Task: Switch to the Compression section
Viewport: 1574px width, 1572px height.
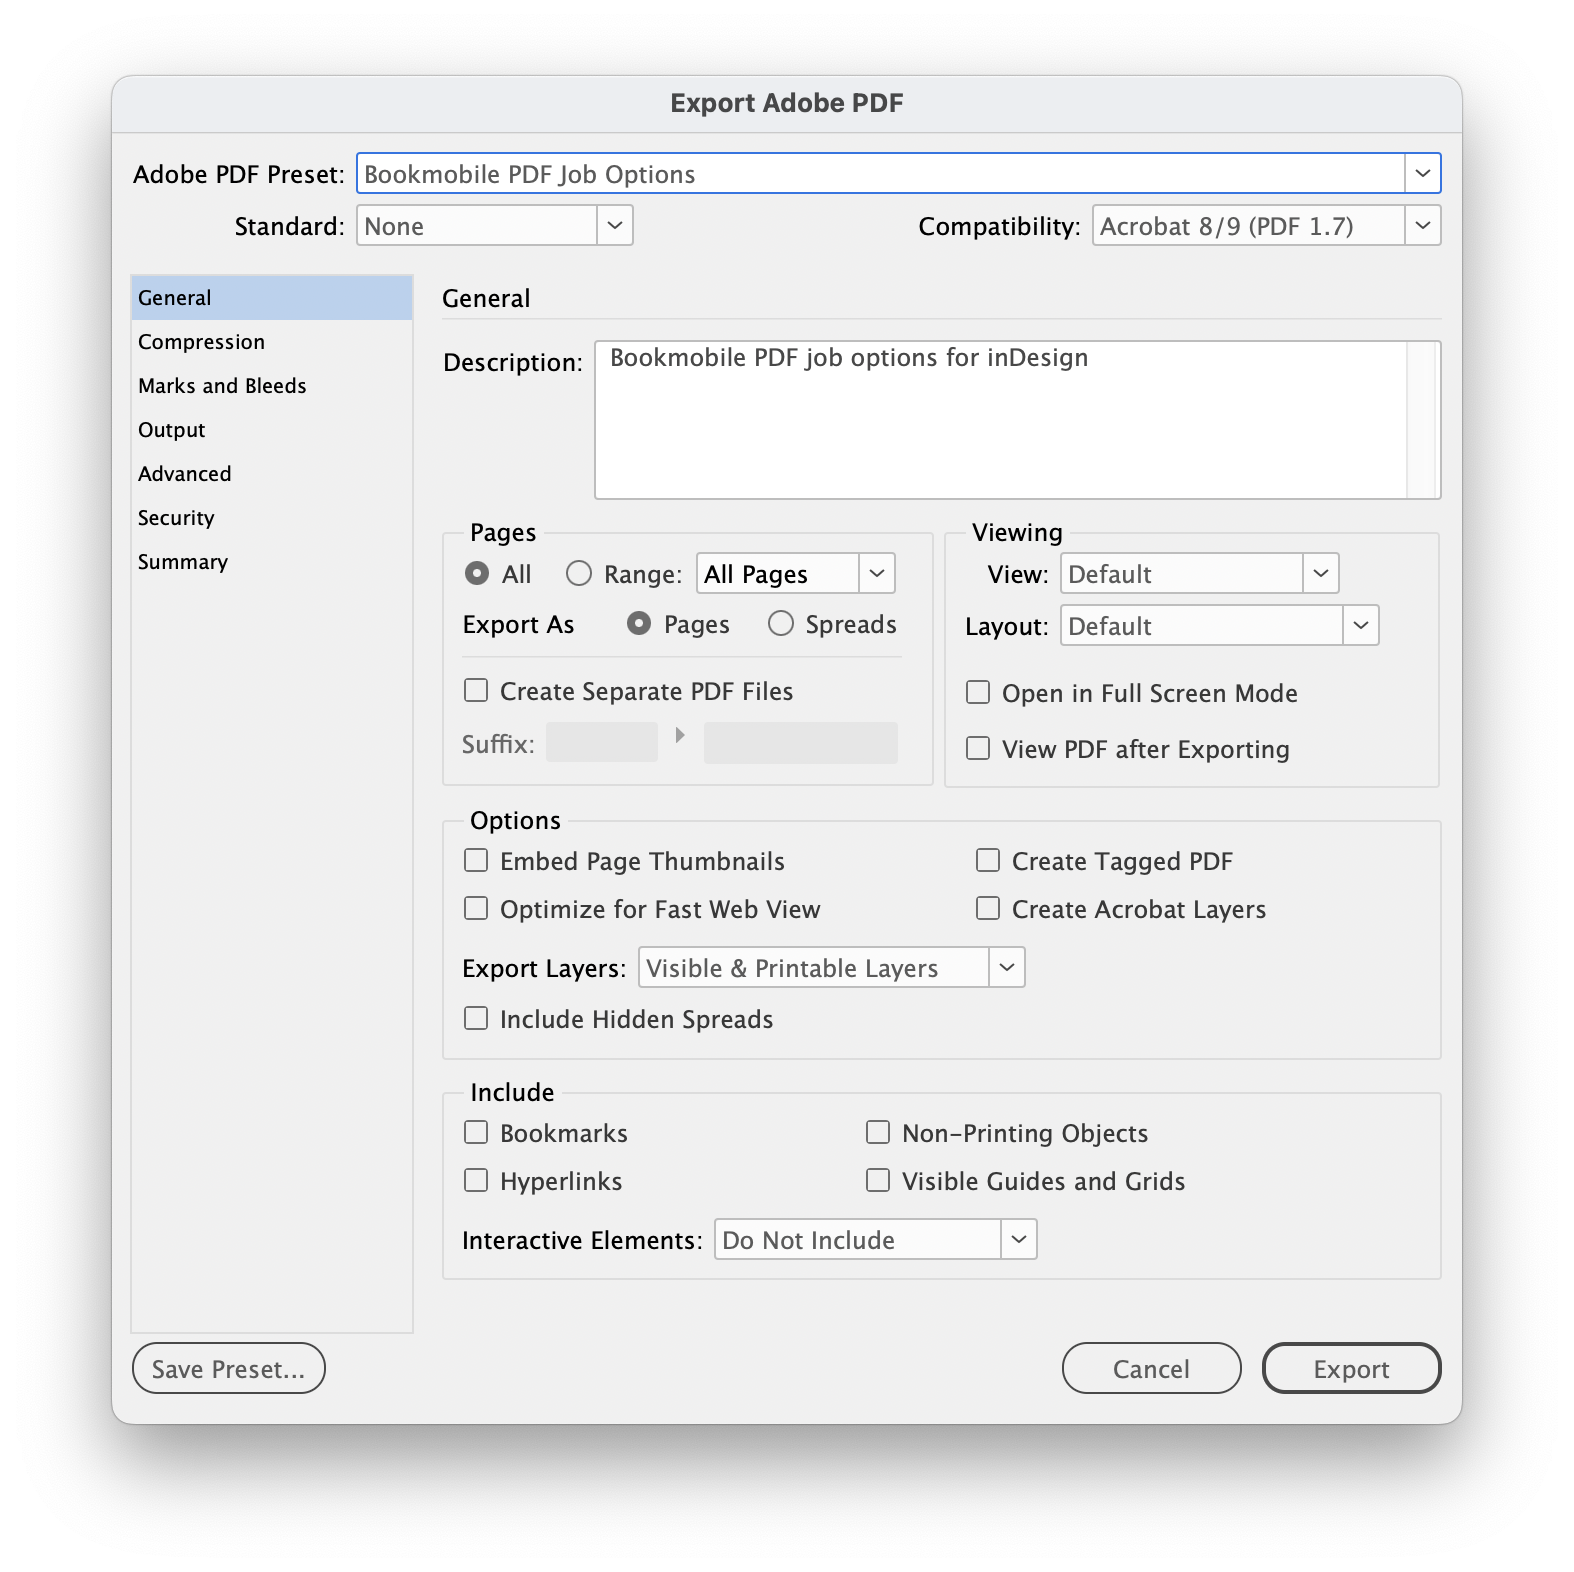Action: (272, 342)
